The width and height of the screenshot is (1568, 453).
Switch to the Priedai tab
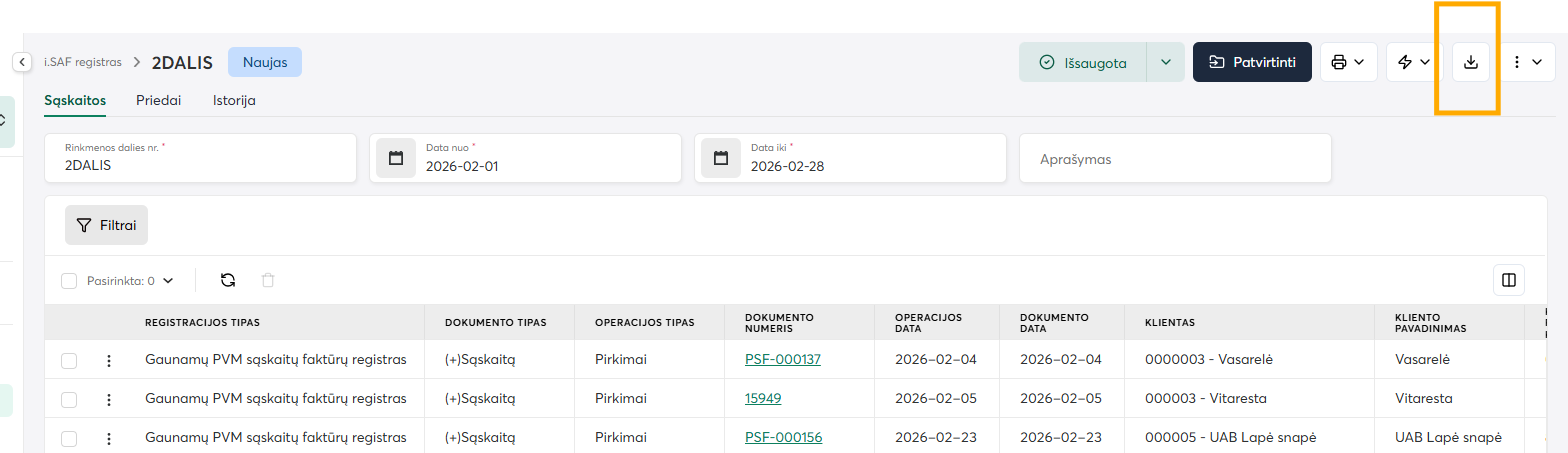(159, 100)
